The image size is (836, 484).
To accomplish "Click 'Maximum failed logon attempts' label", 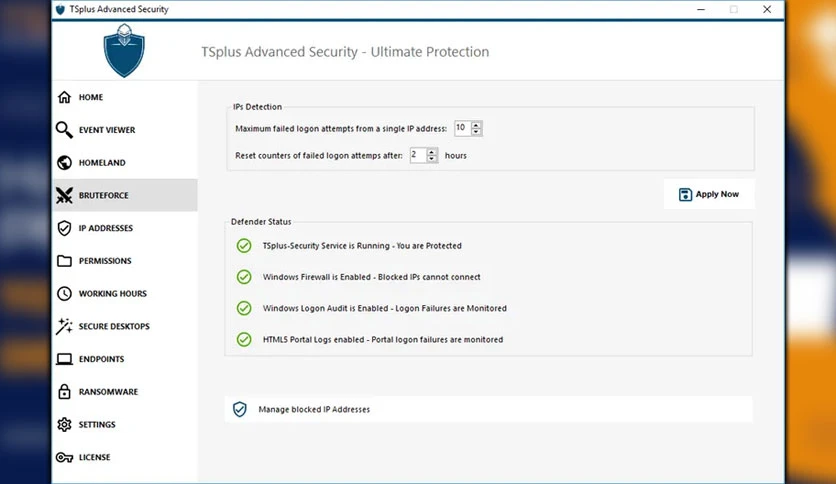I will (341, 128).
